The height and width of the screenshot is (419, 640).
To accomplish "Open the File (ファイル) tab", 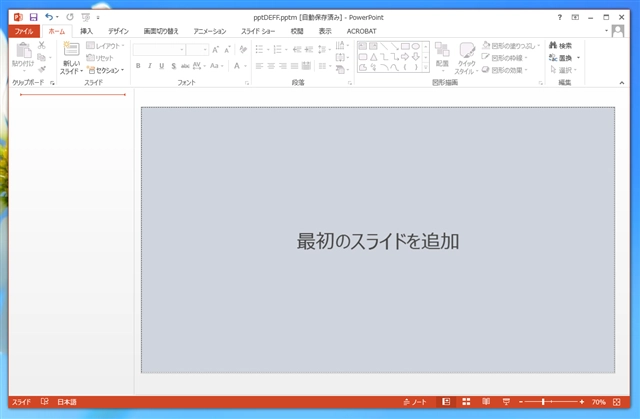I will point(24,31).
